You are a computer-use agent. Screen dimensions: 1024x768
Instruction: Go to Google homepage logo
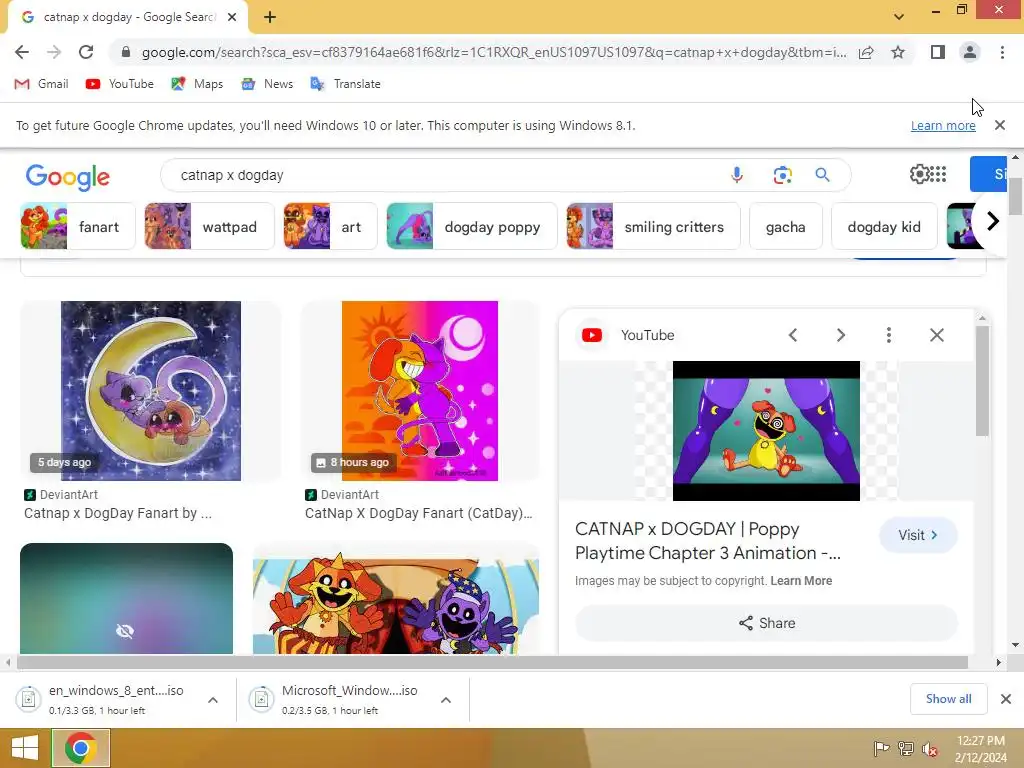[x=68, y=176]
